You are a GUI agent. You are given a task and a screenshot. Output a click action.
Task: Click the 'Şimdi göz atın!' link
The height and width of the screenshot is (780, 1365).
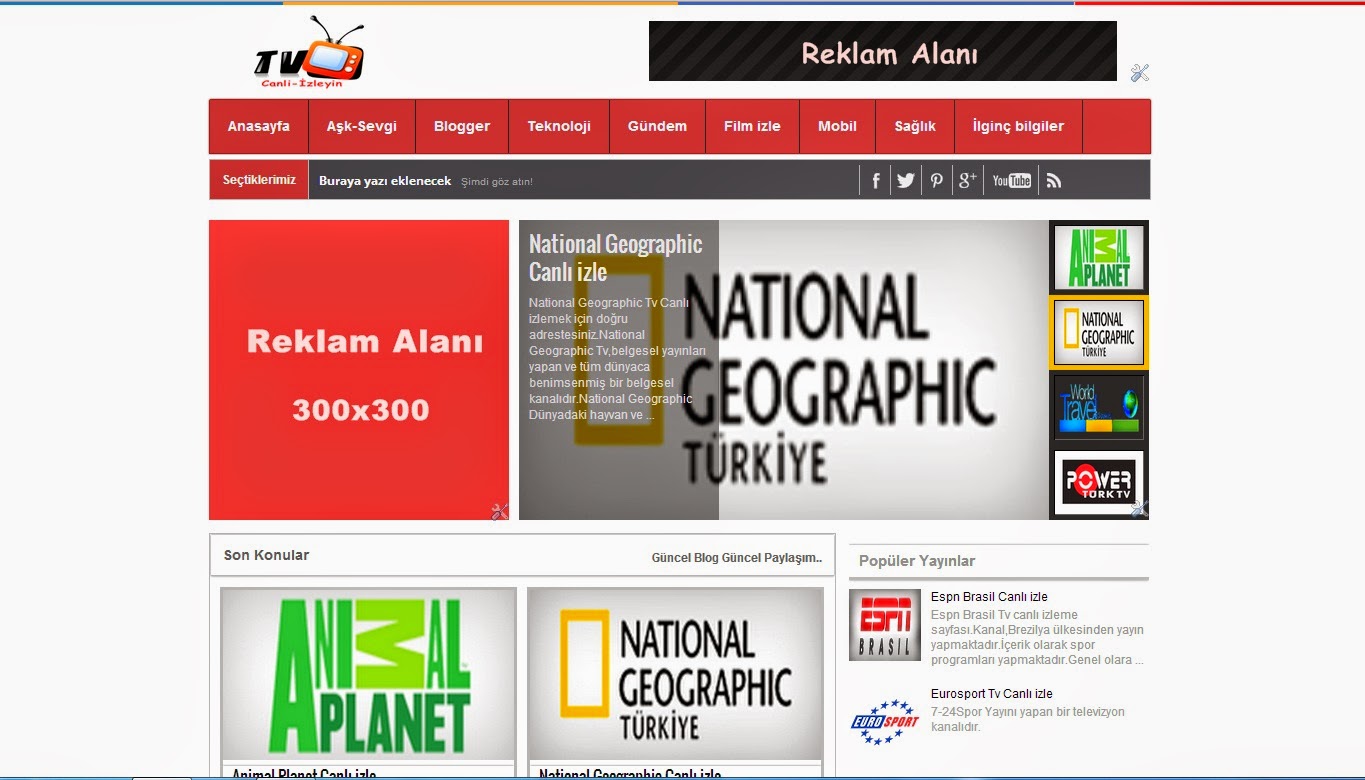point(497,182)
